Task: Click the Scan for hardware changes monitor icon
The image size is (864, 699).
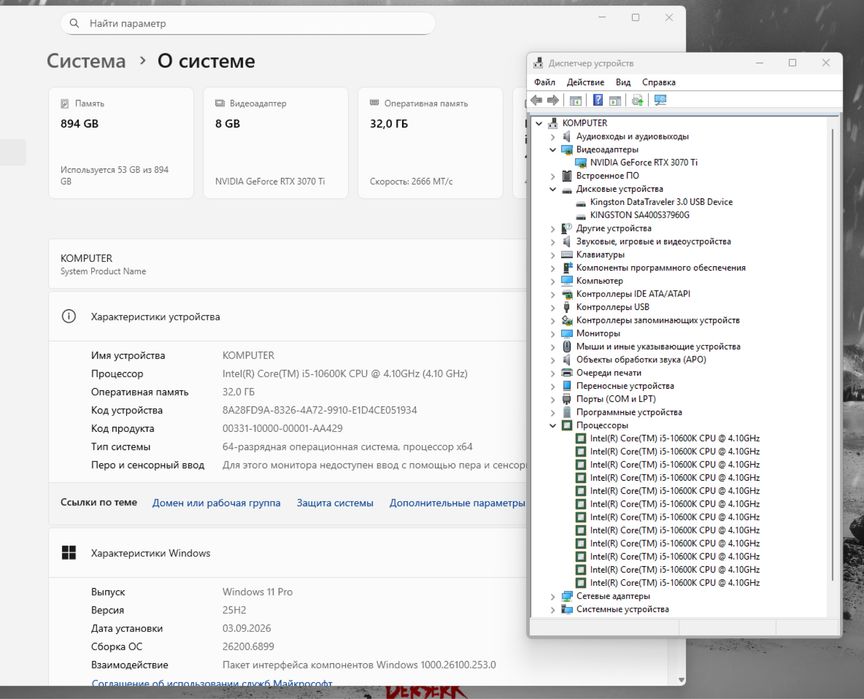Action: [660, 100]
